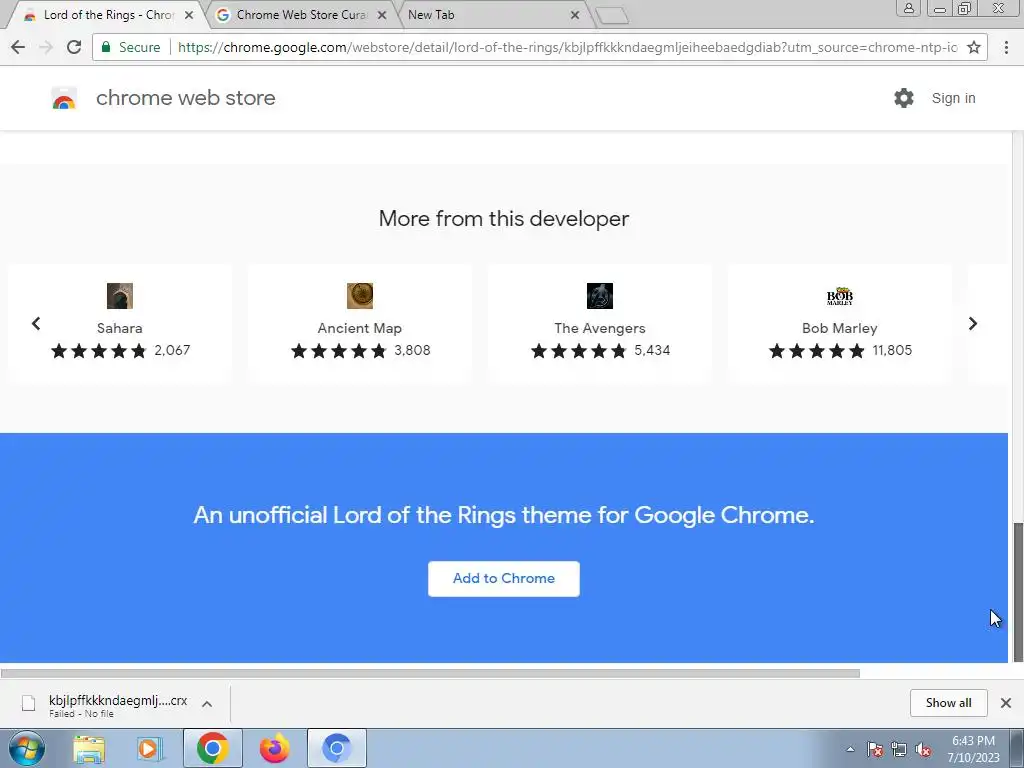Click the 2,067 ratings count
This screenshot has height=768, width=1024.
click(172, 350)
